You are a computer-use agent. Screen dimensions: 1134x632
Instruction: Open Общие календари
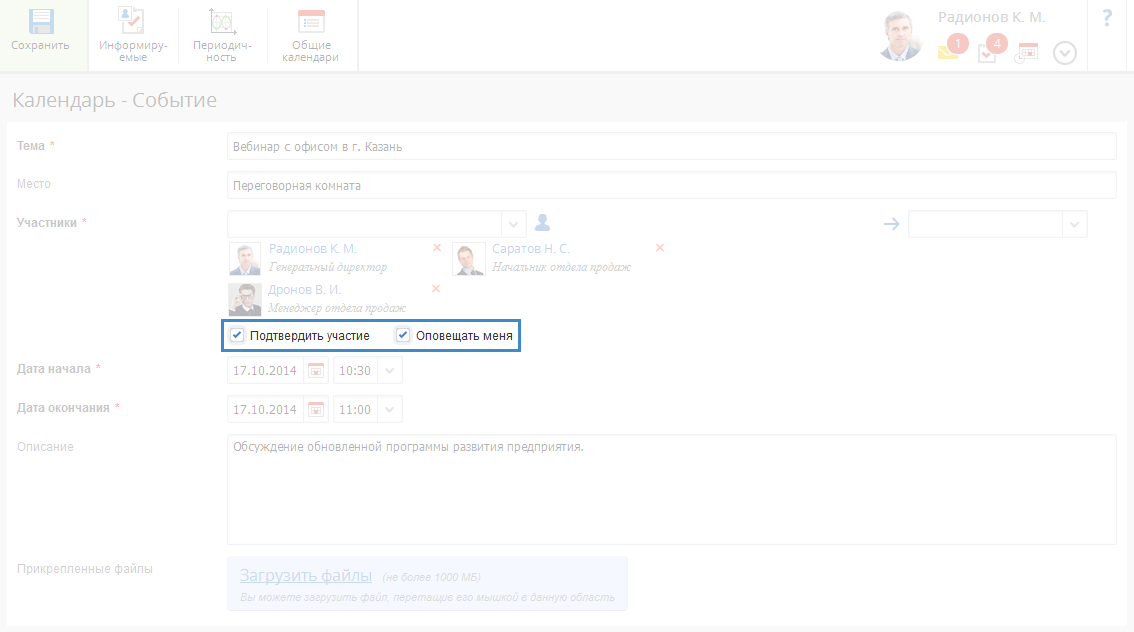[x=311, y=34]
